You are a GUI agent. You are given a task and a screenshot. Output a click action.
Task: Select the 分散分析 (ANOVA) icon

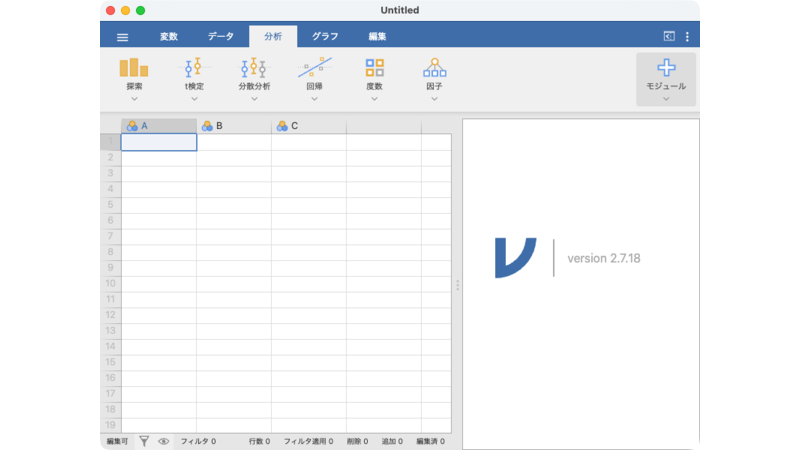tap(254, 68)
